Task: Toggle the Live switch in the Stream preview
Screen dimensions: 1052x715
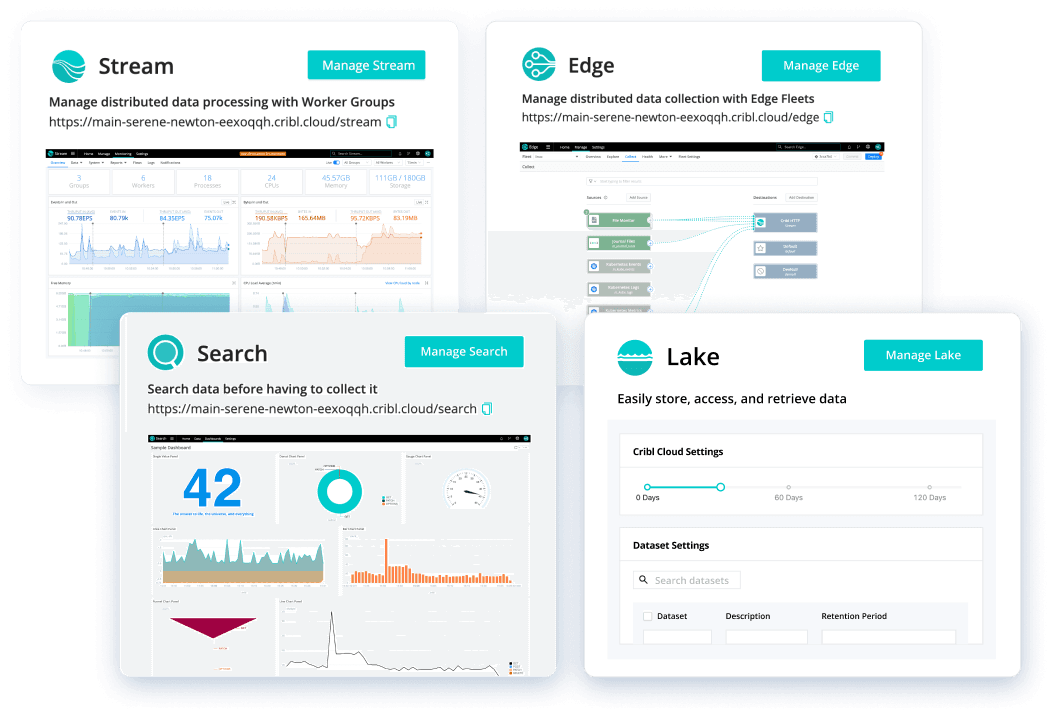Action: coord(336,162)
